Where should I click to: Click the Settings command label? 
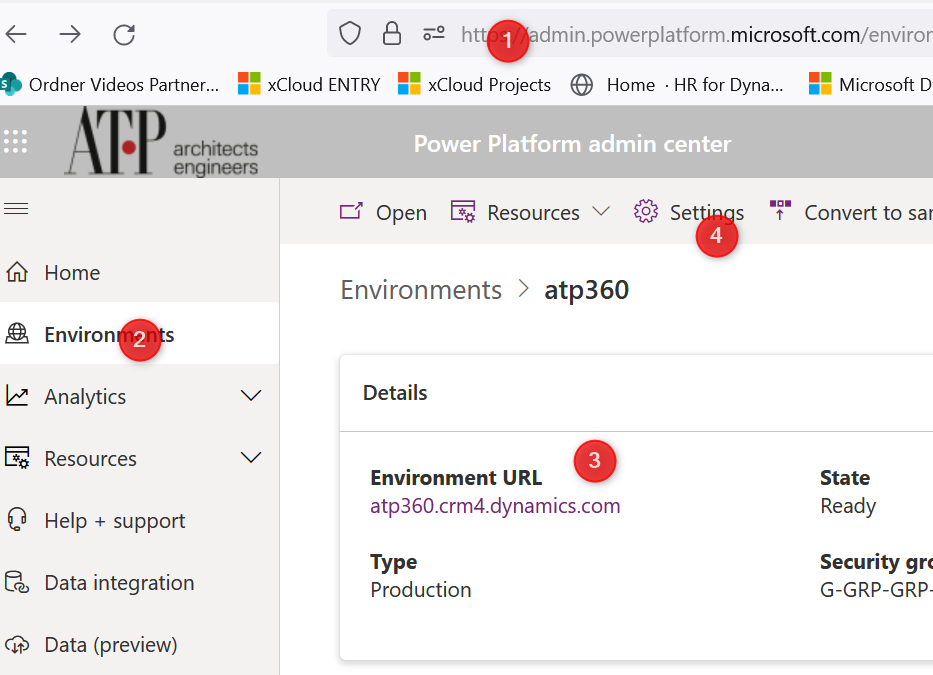(707, 212)
